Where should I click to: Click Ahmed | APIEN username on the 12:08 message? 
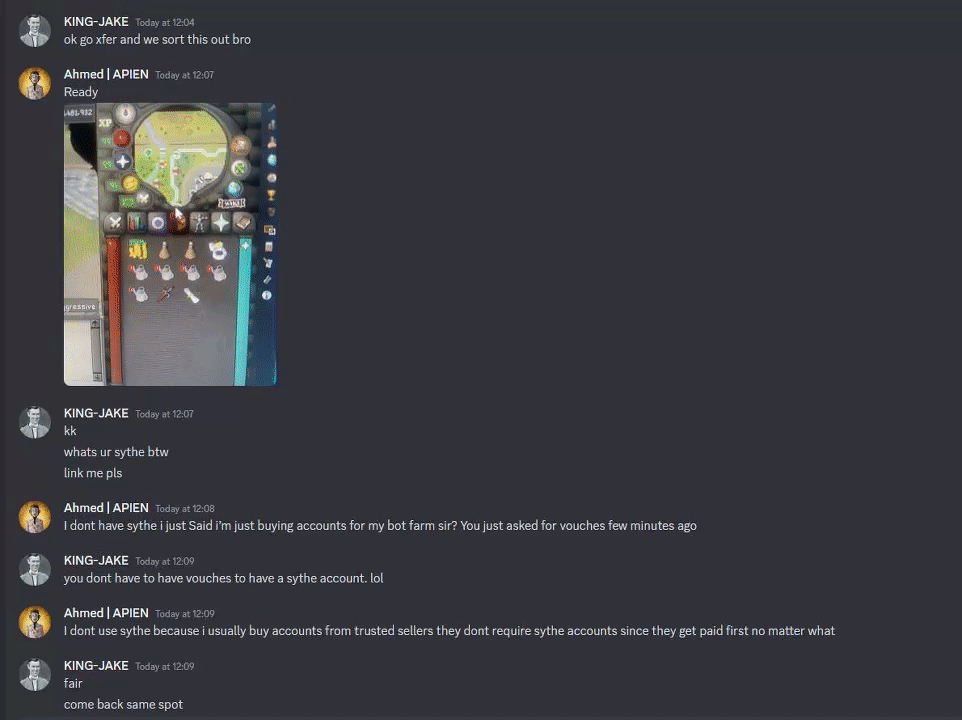point(106,508)
